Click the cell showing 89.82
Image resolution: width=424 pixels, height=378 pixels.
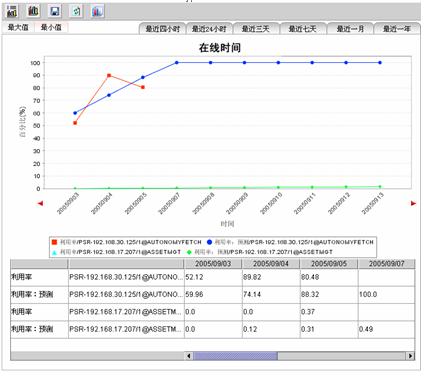[271, 277]
